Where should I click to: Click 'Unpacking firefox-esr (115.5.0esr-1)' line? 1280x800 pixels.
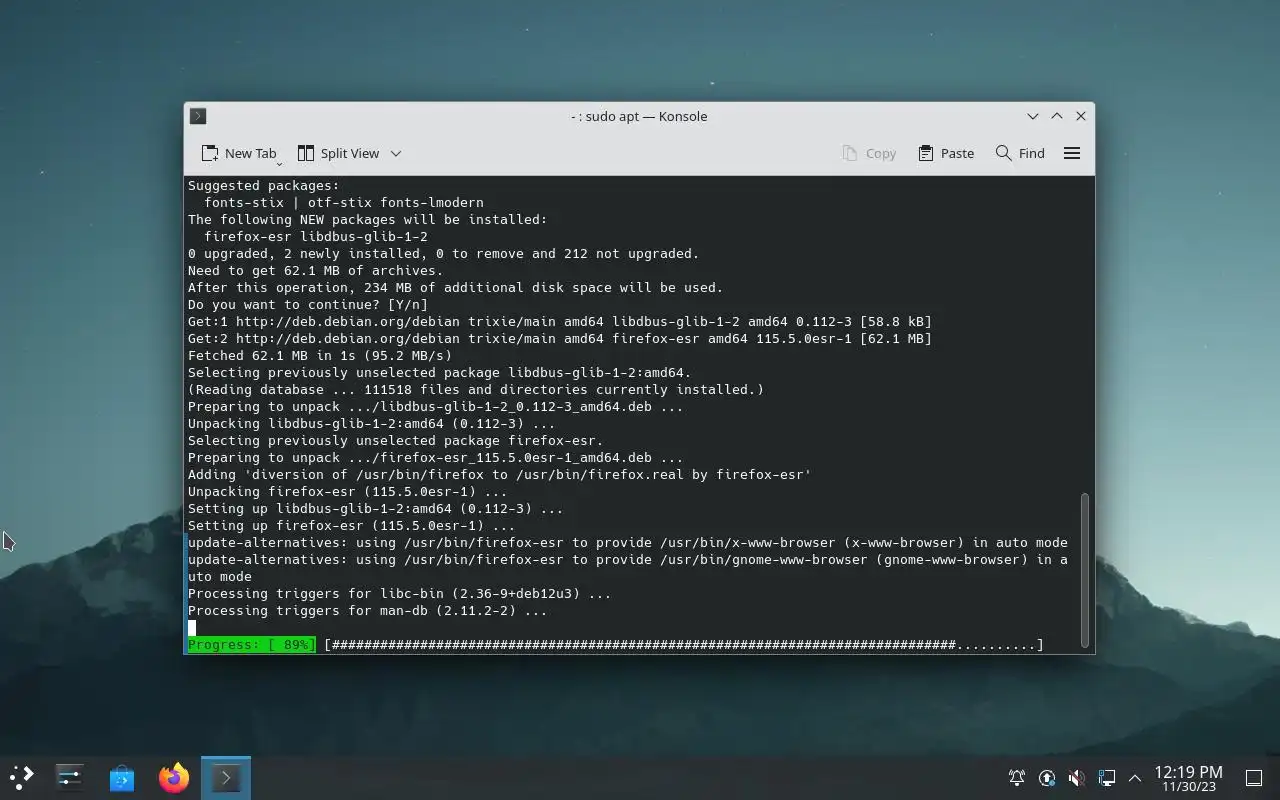pos(348,491)
